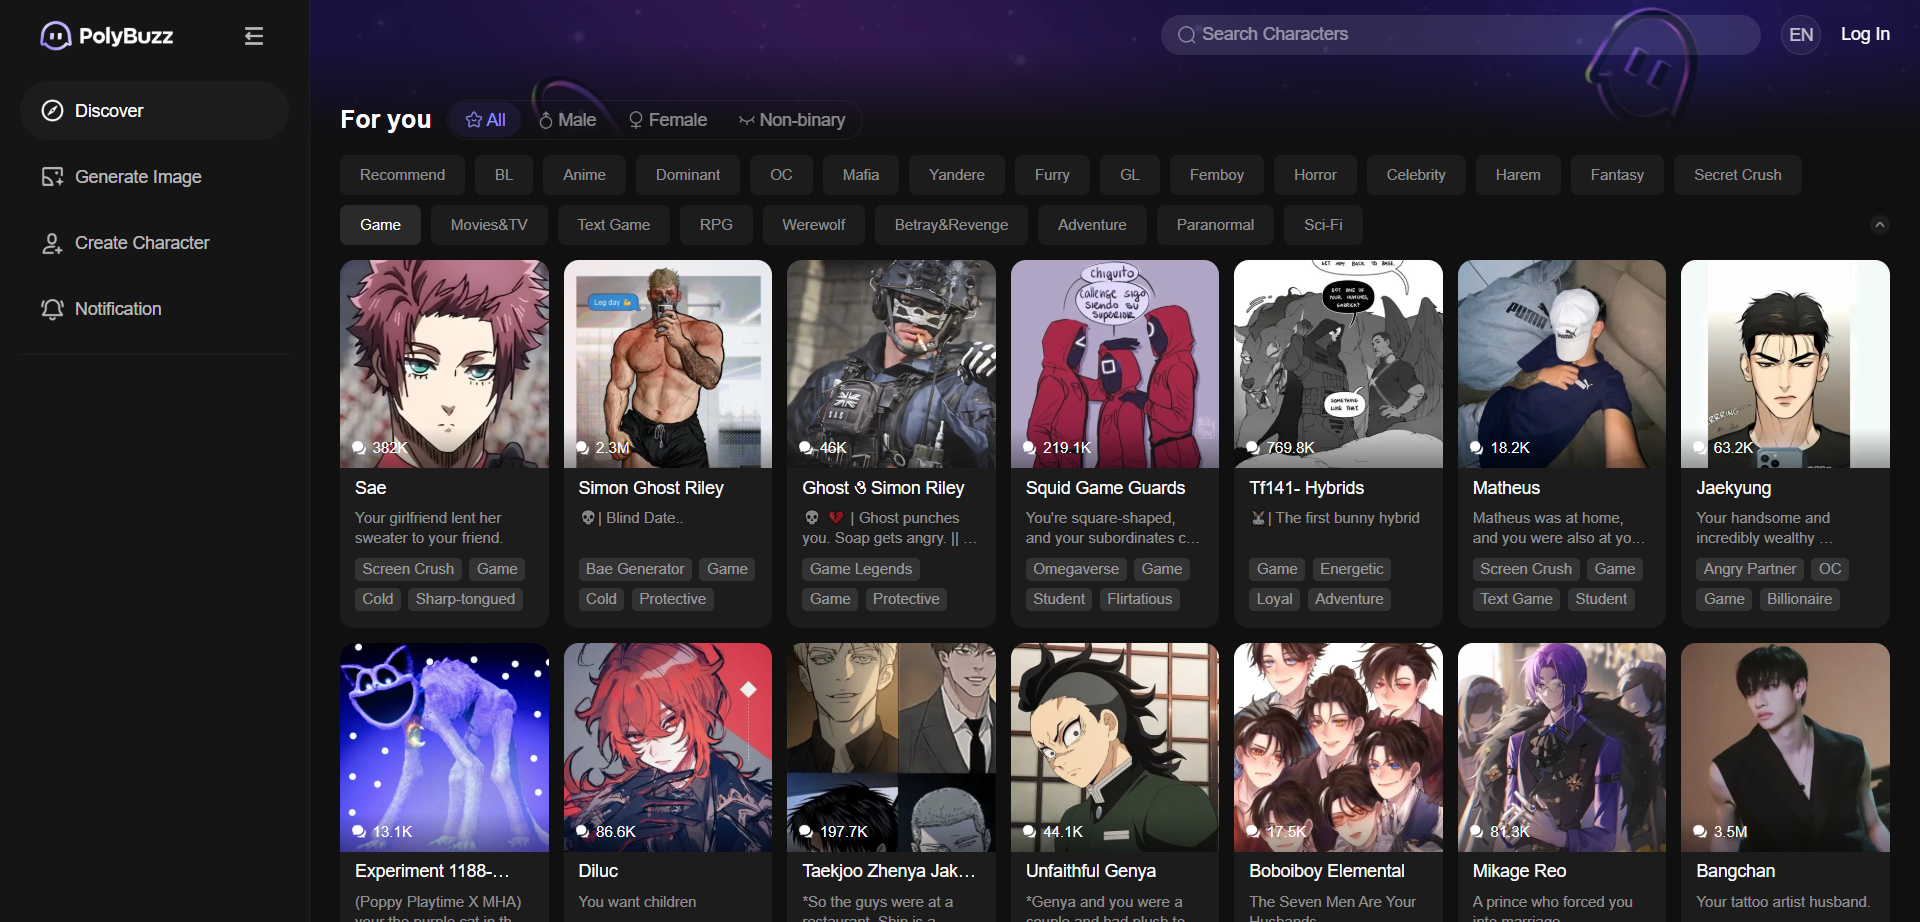Click Screen Crush tag on Sae card
Image resolution: width=1920 pixels, height=922 pixels.
pyautogui.click(x=408, y=569)
